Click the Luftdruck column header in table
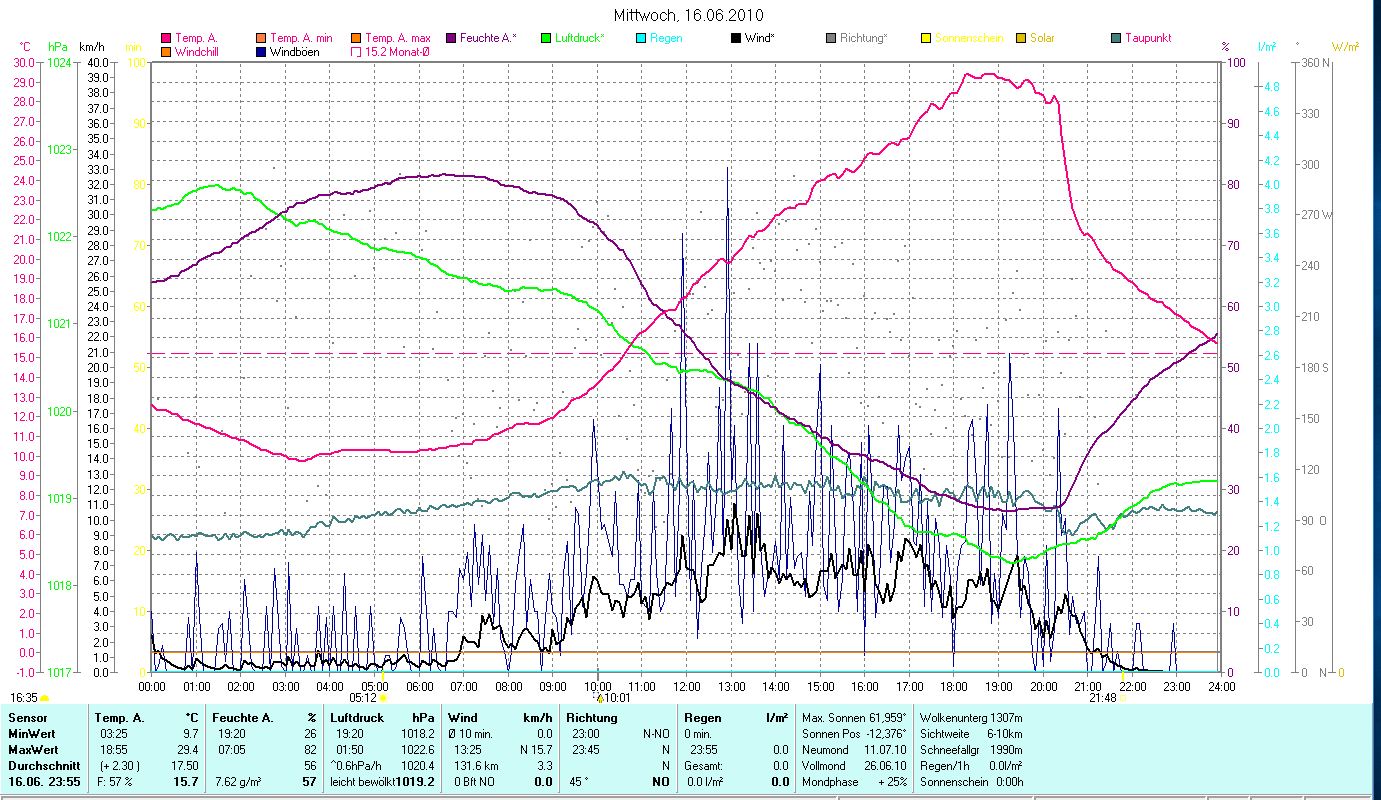 [x=356, y=718]
